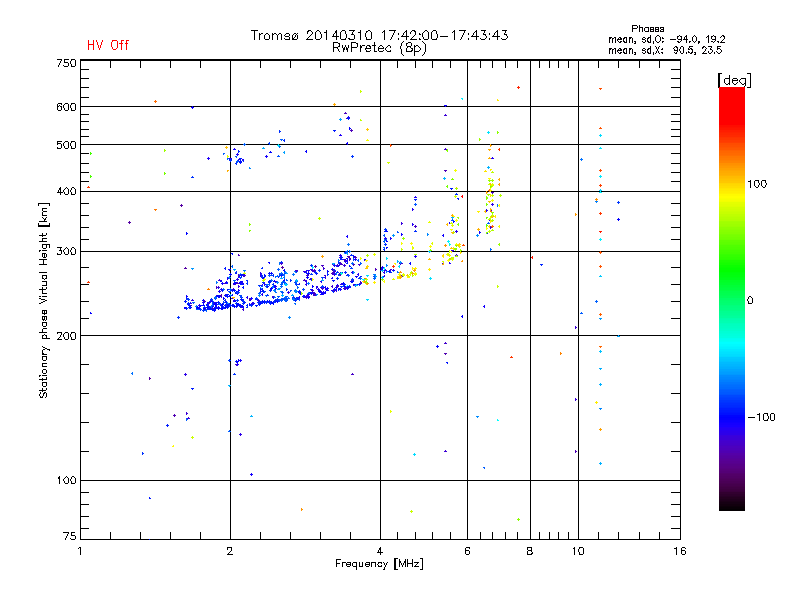Click the "300" height axis tick label
This screenshot has height=600, width=800.
tap(66, 252)
